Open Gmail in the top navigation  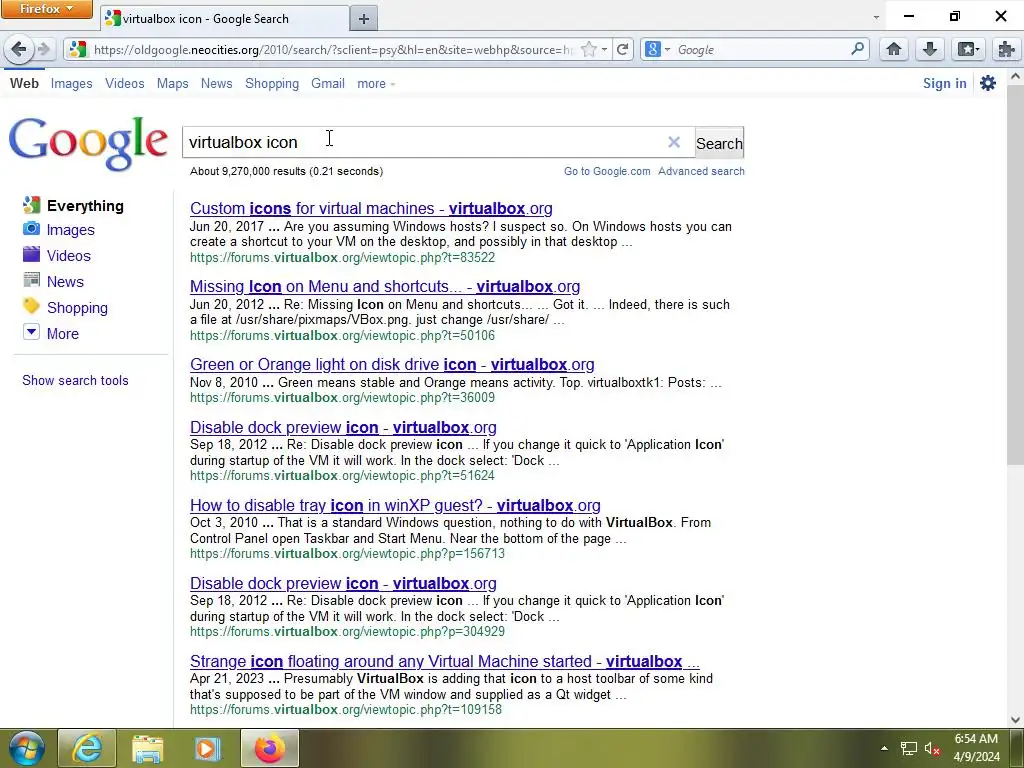coord(328,84)
